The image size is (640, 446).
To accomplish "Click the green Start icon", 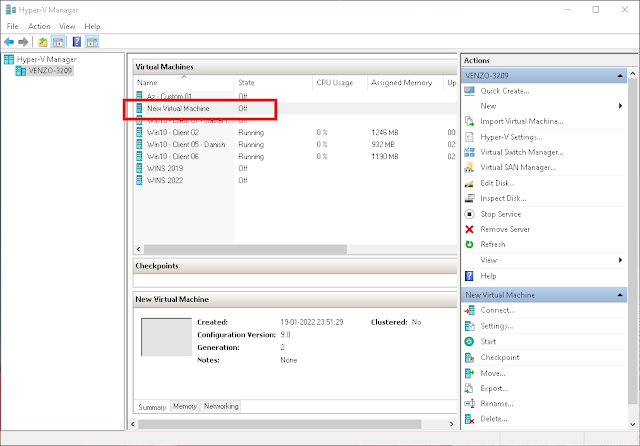I will [x=469, y=341].
